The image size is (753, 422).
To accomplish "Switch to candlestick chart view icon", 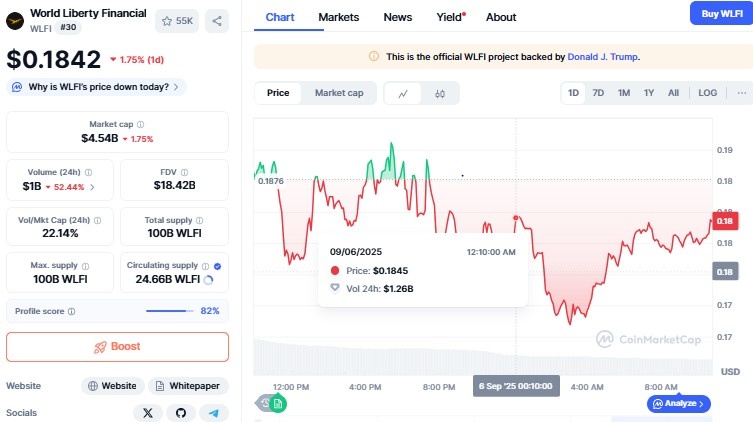I will [x=440, y=94].
